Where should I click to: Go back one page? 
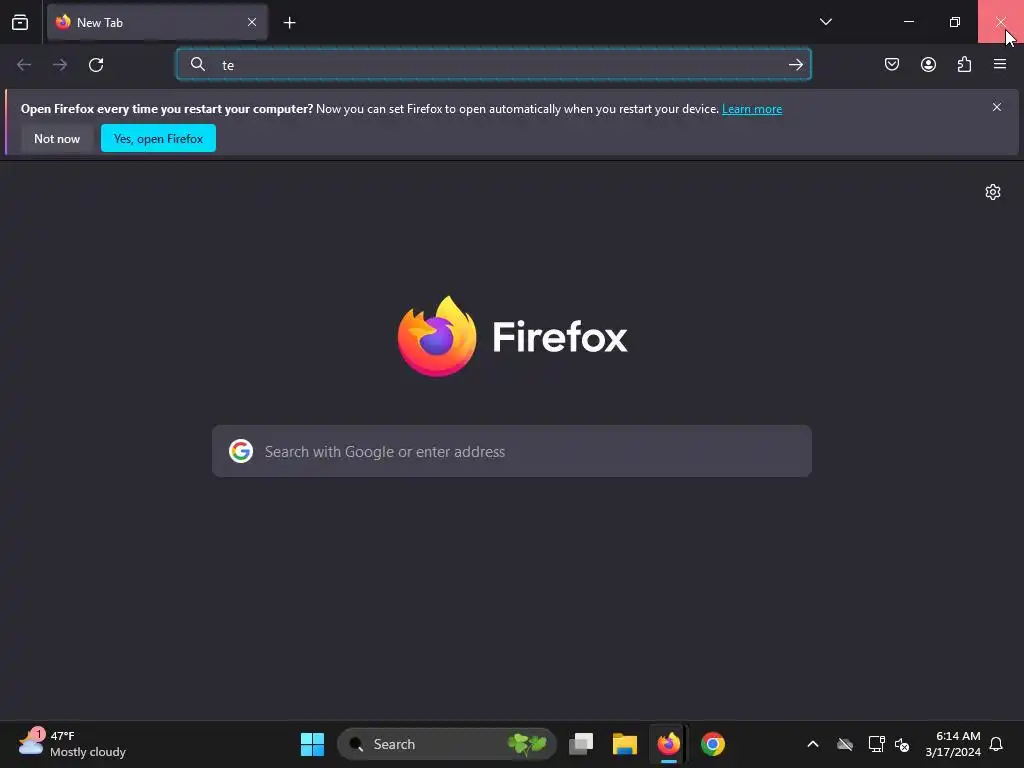tap(24, 65)
